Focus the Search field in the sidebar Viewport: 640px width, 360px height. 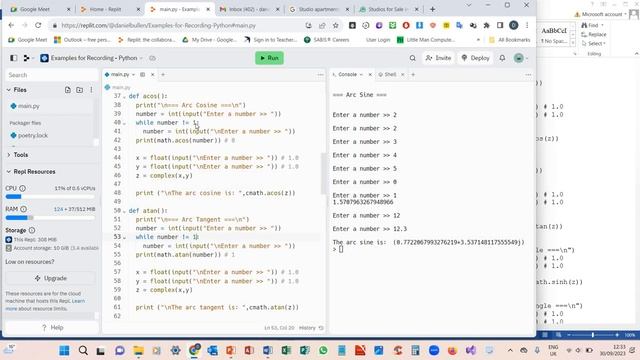pyautogui.click(x=51, y=75)
